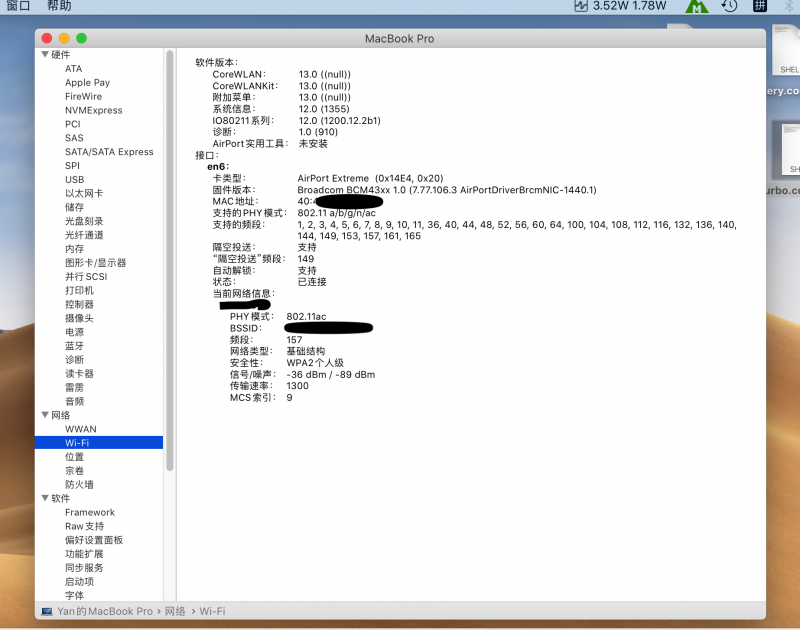Image resolution: width=800 pixels, height=630 pixels.
Task: Open 位置 locations entry
Action: (x=74, y=457)
